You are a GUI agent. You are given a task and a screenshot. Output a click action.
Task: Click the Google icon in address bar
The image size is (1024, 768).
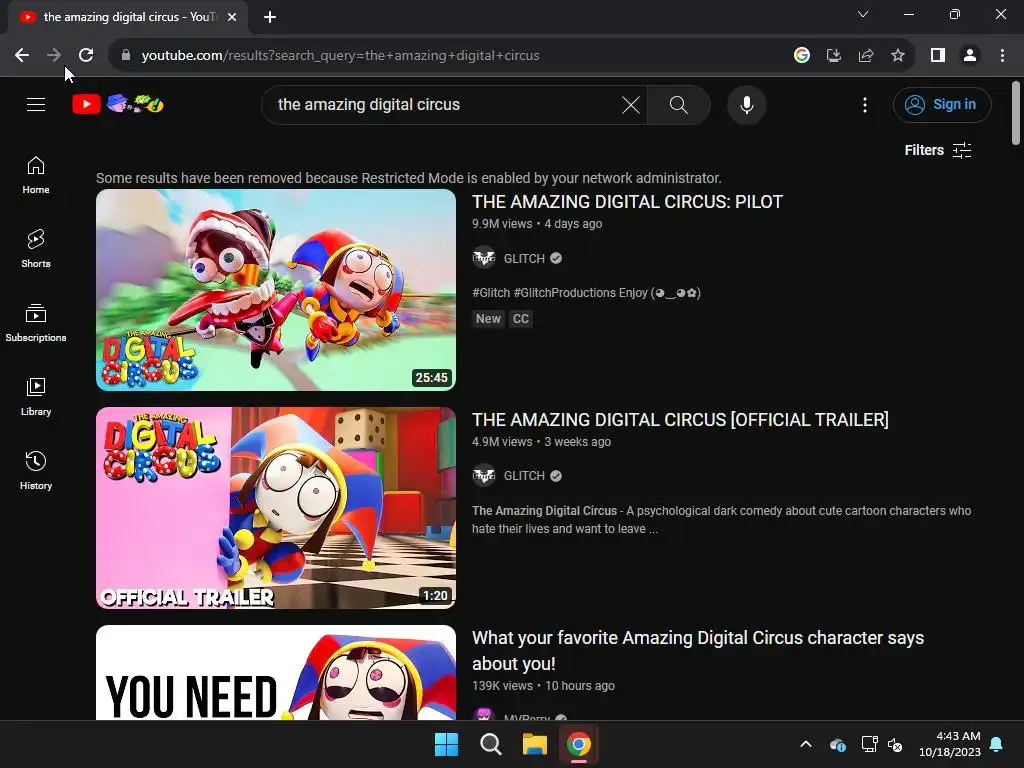click(802, 56)
